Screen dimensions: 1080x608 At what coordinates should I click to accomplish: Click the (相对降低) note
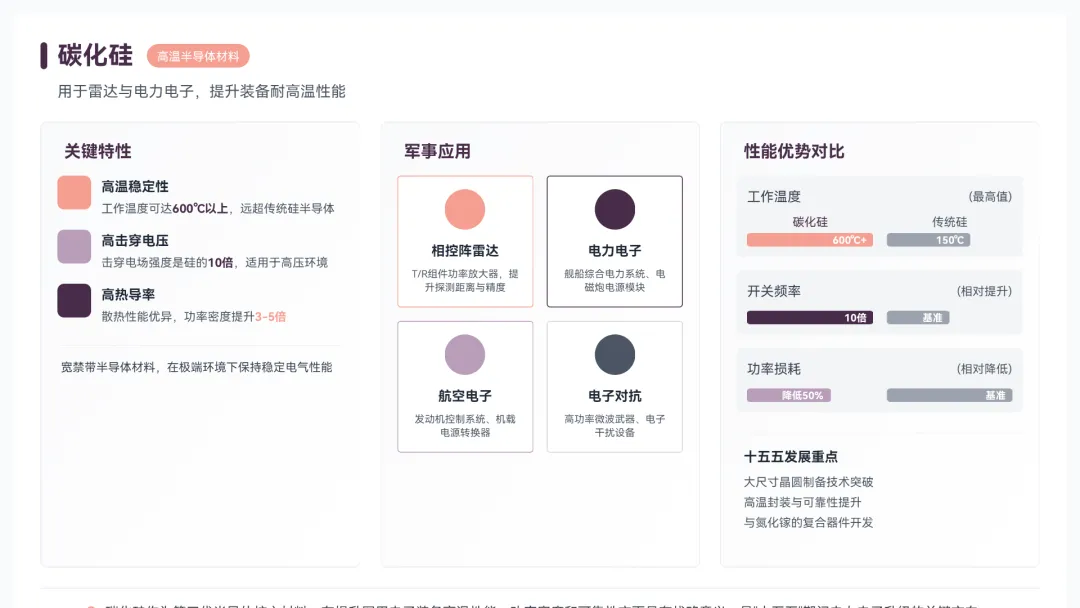[x=984, y=369]
